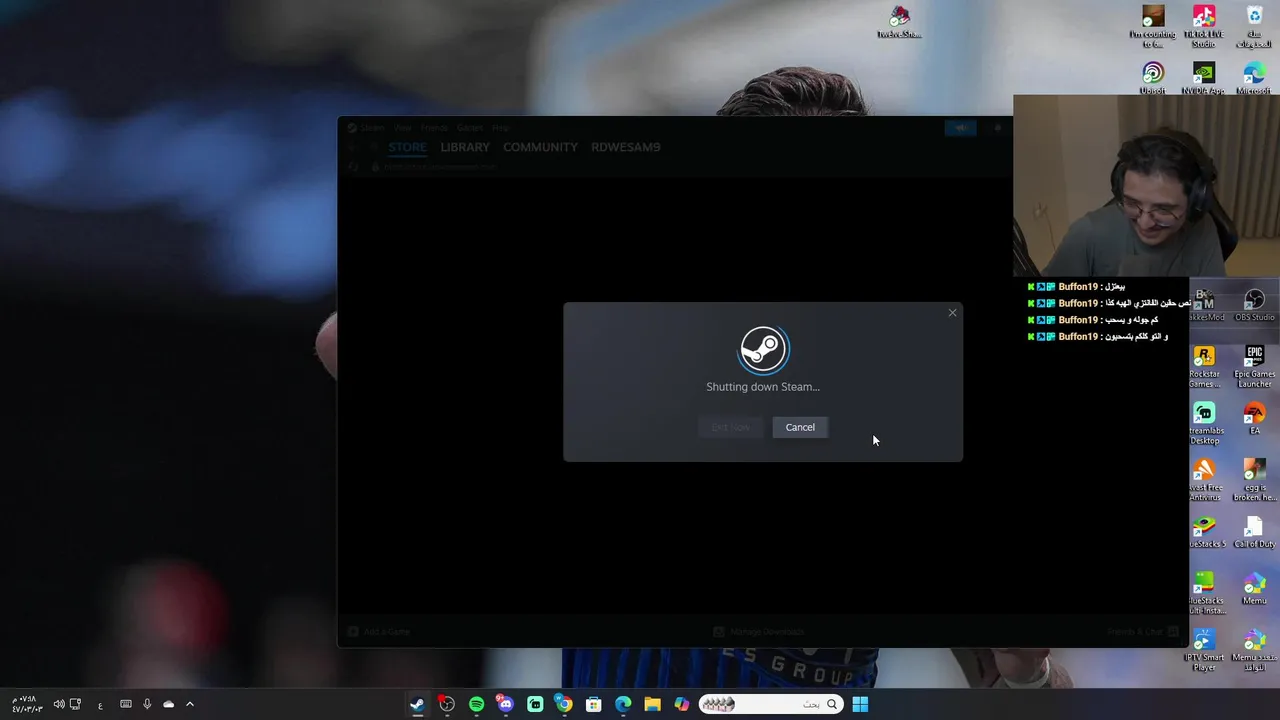Open the RDWESAM9 profile tab in Steam
The height and width of the screenshot is (720, 1280).
[625, 147]
